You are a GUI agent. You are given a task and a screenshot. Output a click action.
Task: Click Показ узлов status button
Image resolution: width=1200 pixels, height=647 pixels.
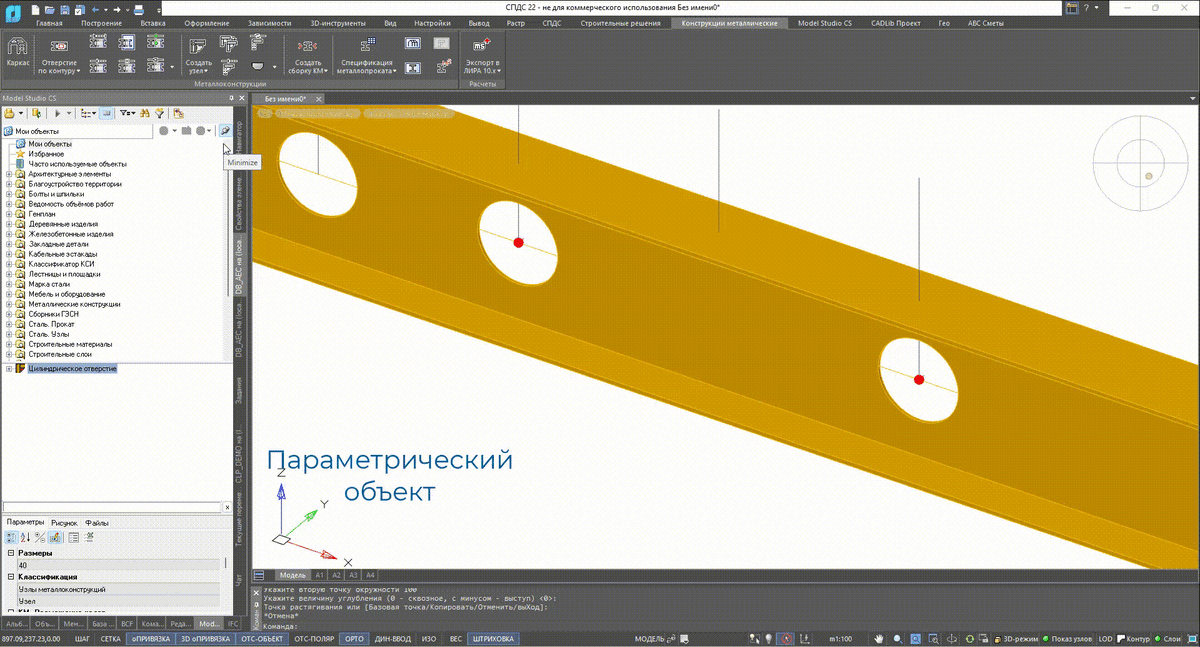point(1066,638)
